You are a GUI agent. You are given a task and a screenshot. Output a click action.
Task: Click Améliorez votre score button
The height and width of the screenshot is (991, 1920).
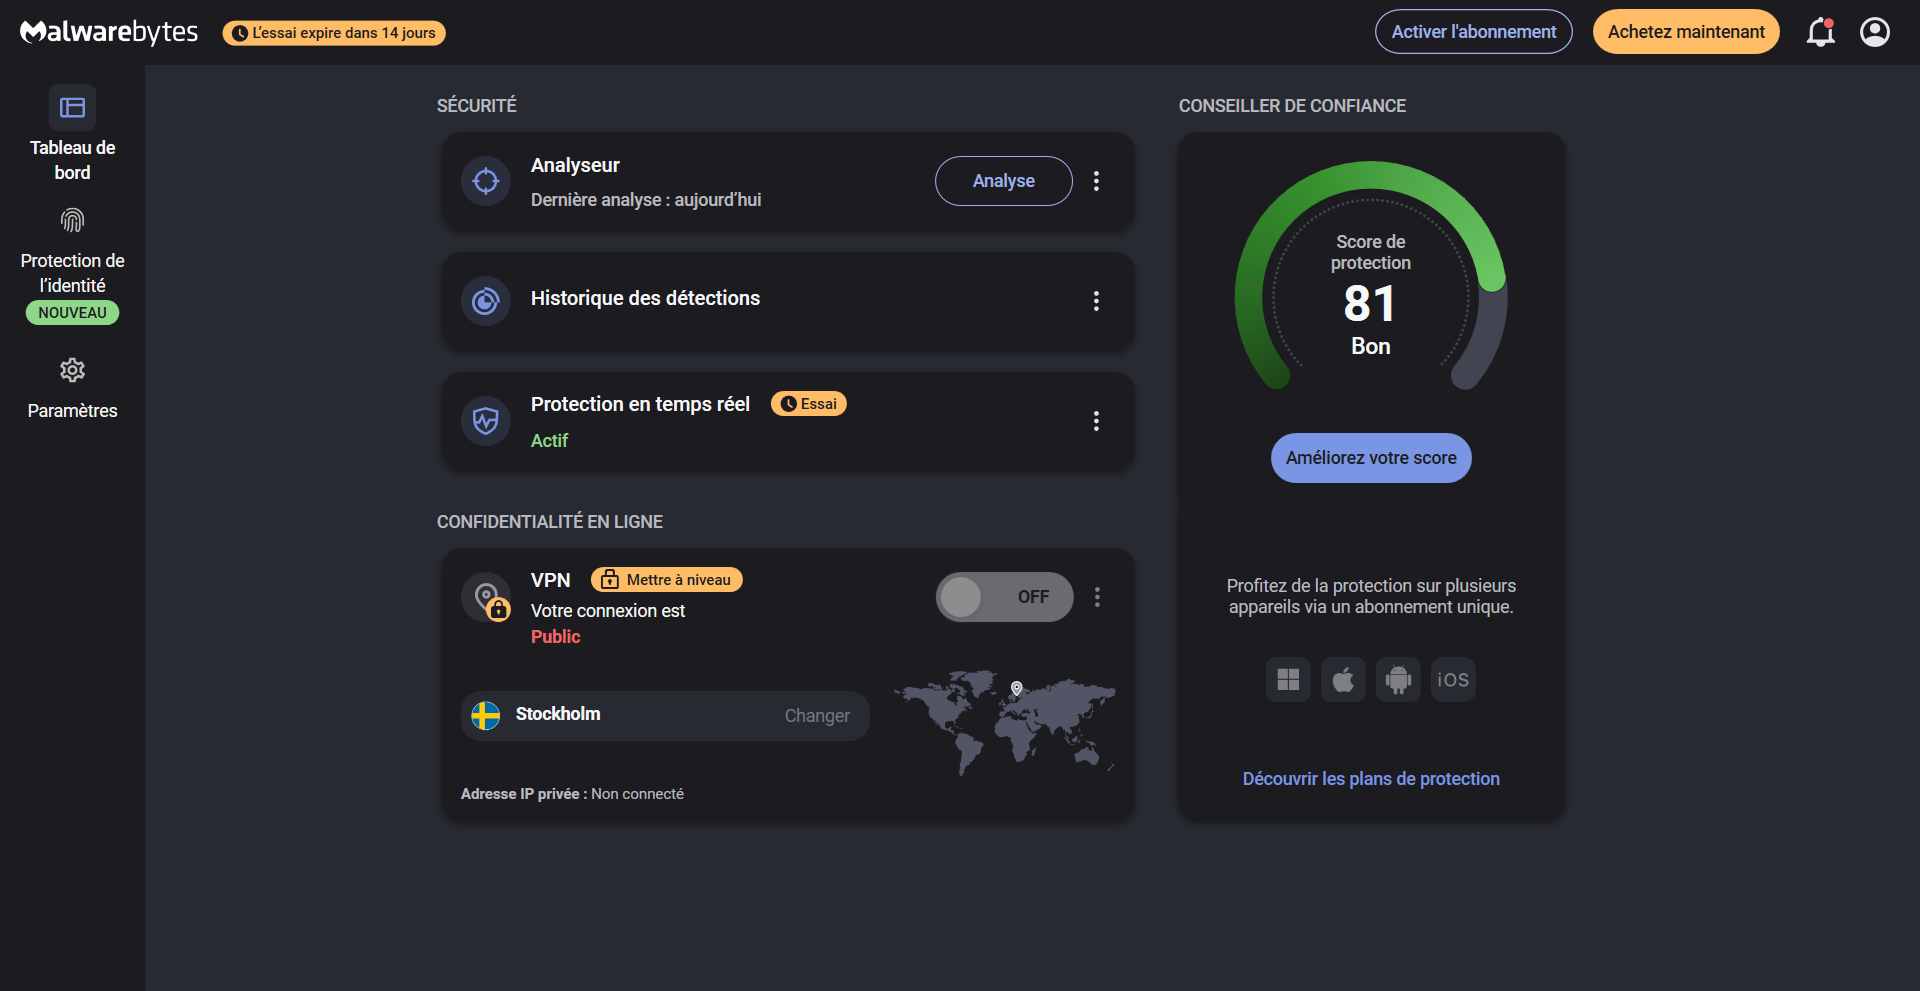tap(1371, 458)
